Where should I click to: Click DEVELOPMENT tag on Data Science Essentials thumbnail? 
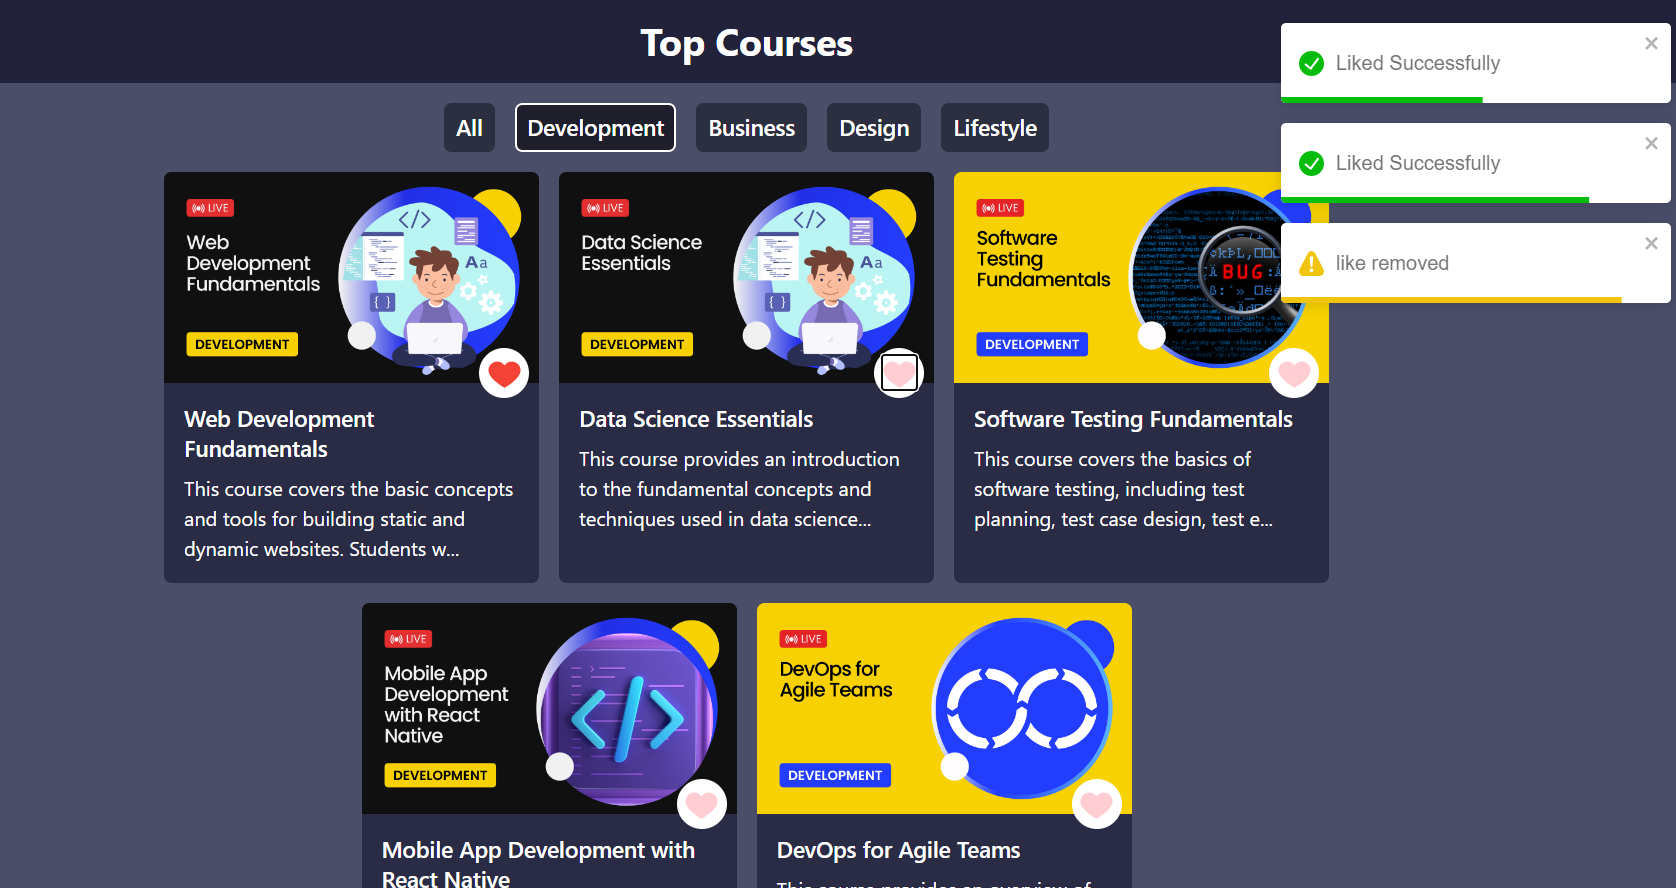click(637, 344)
